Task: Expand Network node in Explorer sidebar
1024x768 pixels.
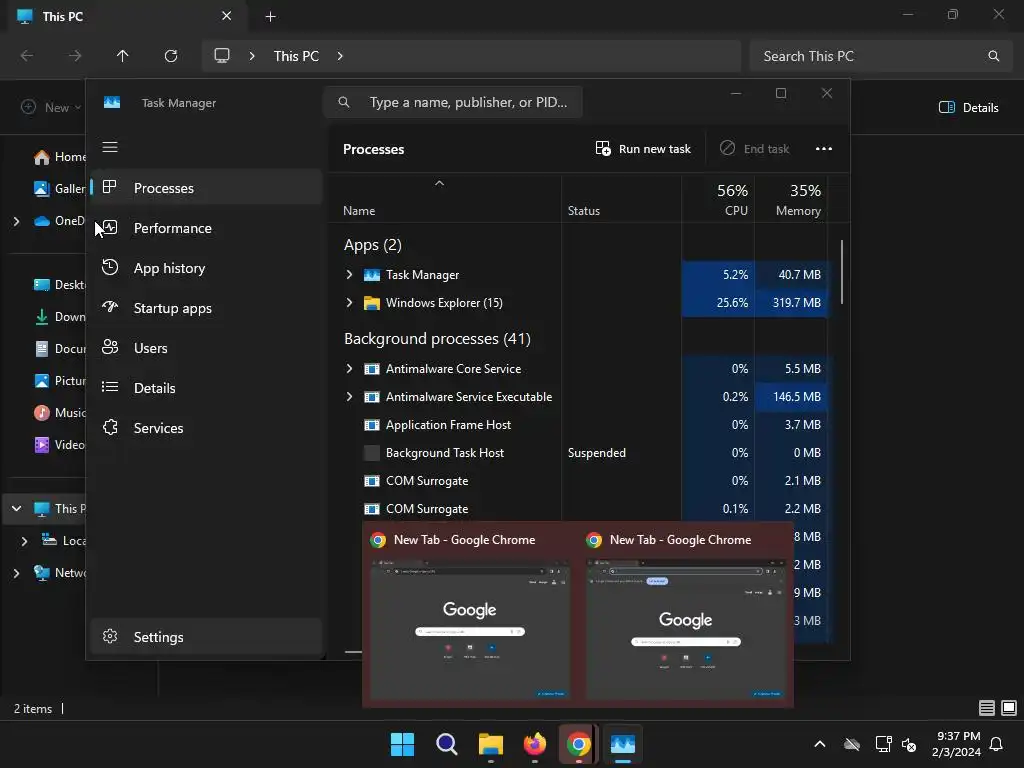Action: click(x=16, y=573)
